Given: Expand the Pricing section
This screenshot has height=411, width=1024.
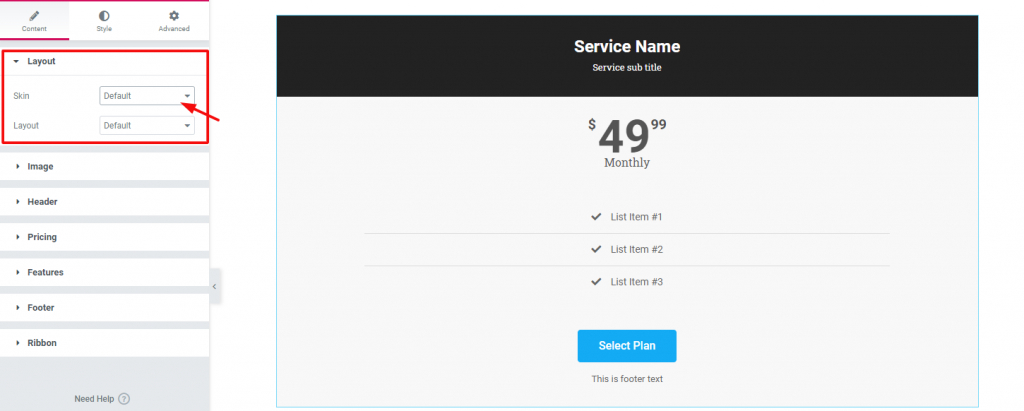Looking at the screenshot, I should pyautogui.click(x=42, y=237).
